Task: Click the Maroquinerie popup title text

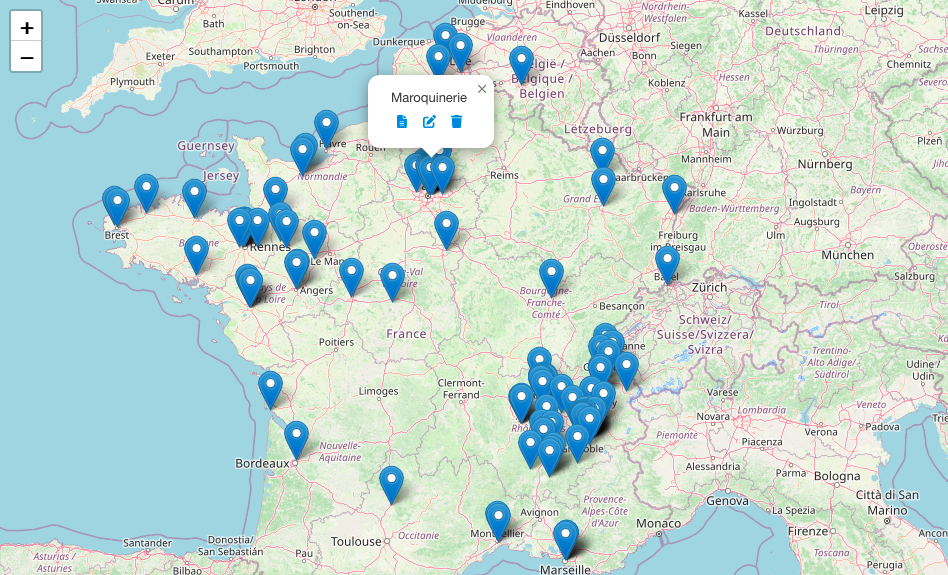Action: click(428, 98)
